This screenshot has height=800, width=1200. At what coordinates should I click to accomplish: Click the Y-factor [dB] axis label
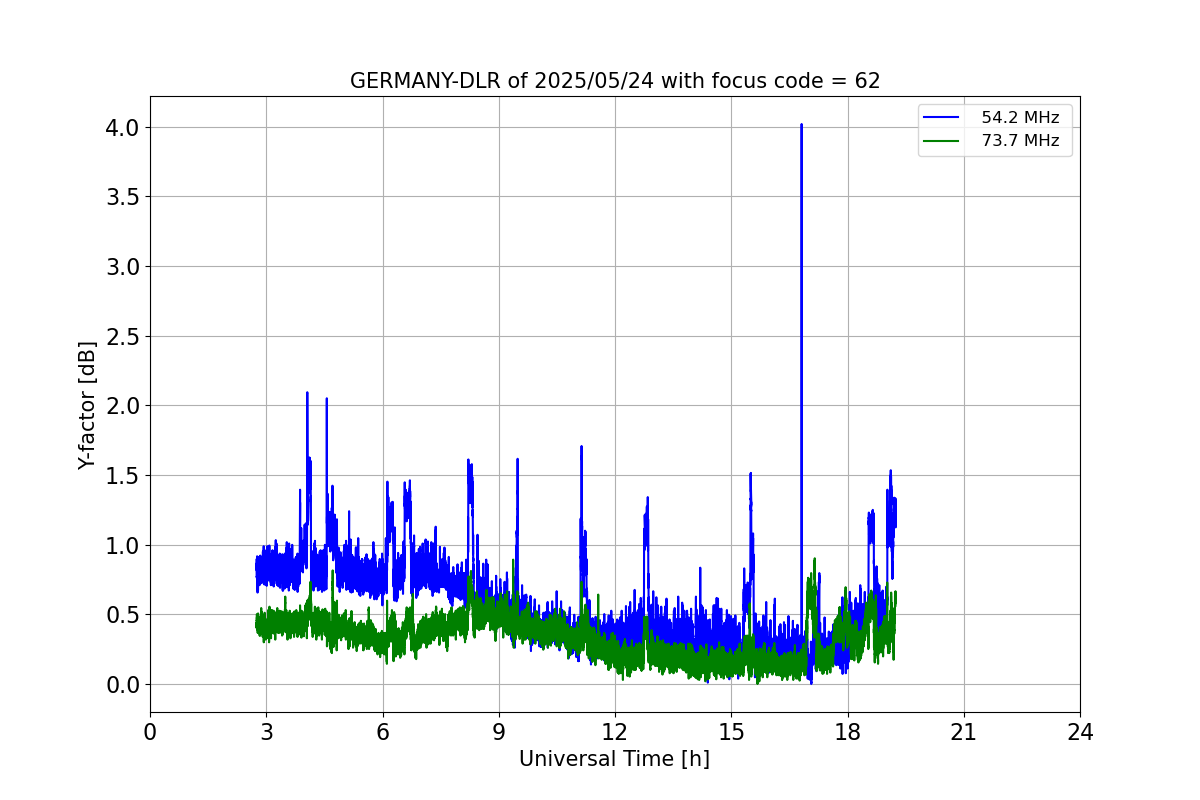(x=88, y=405)
